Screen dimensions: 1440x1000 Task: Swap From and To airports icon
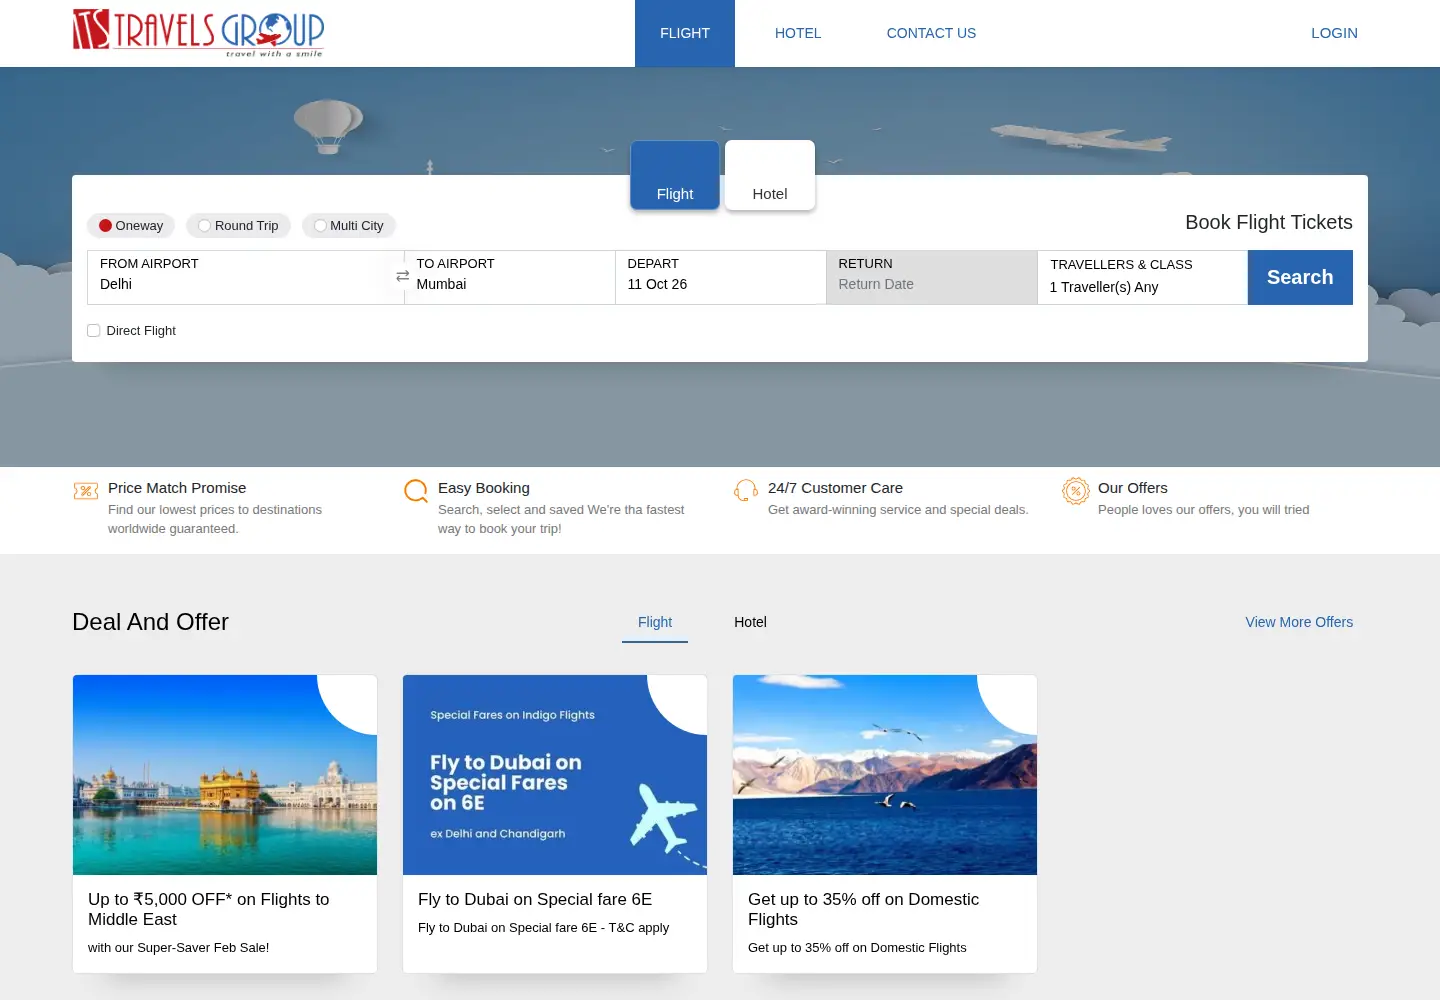click(403, 276)
